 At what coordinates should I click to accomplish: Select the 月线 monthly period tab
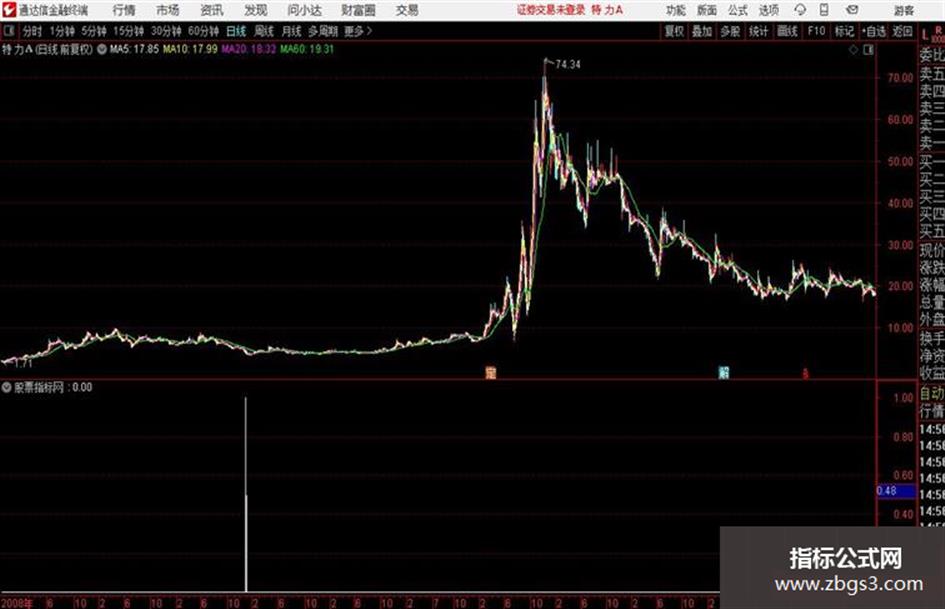[291, 31]
